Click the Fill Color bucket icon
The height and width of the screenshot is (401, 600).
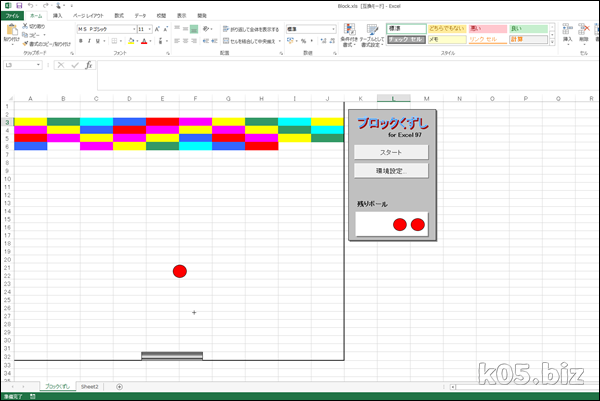click(x=131, y=41)
